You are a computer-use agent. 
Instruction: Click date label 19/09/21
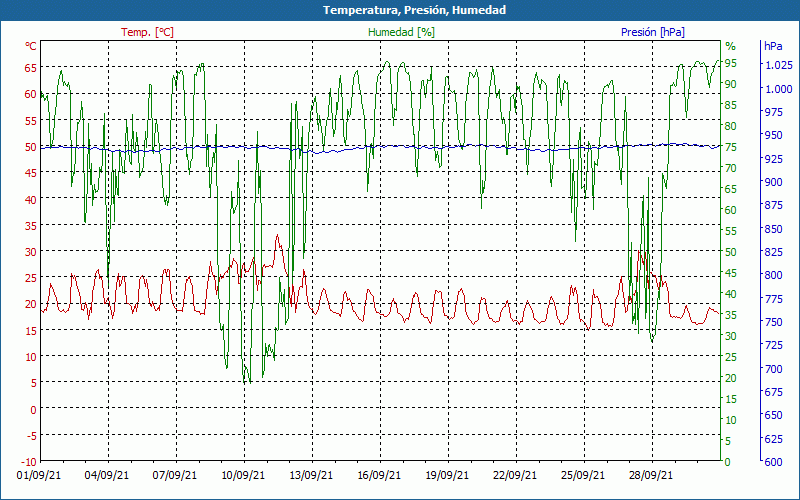[447, 475]
